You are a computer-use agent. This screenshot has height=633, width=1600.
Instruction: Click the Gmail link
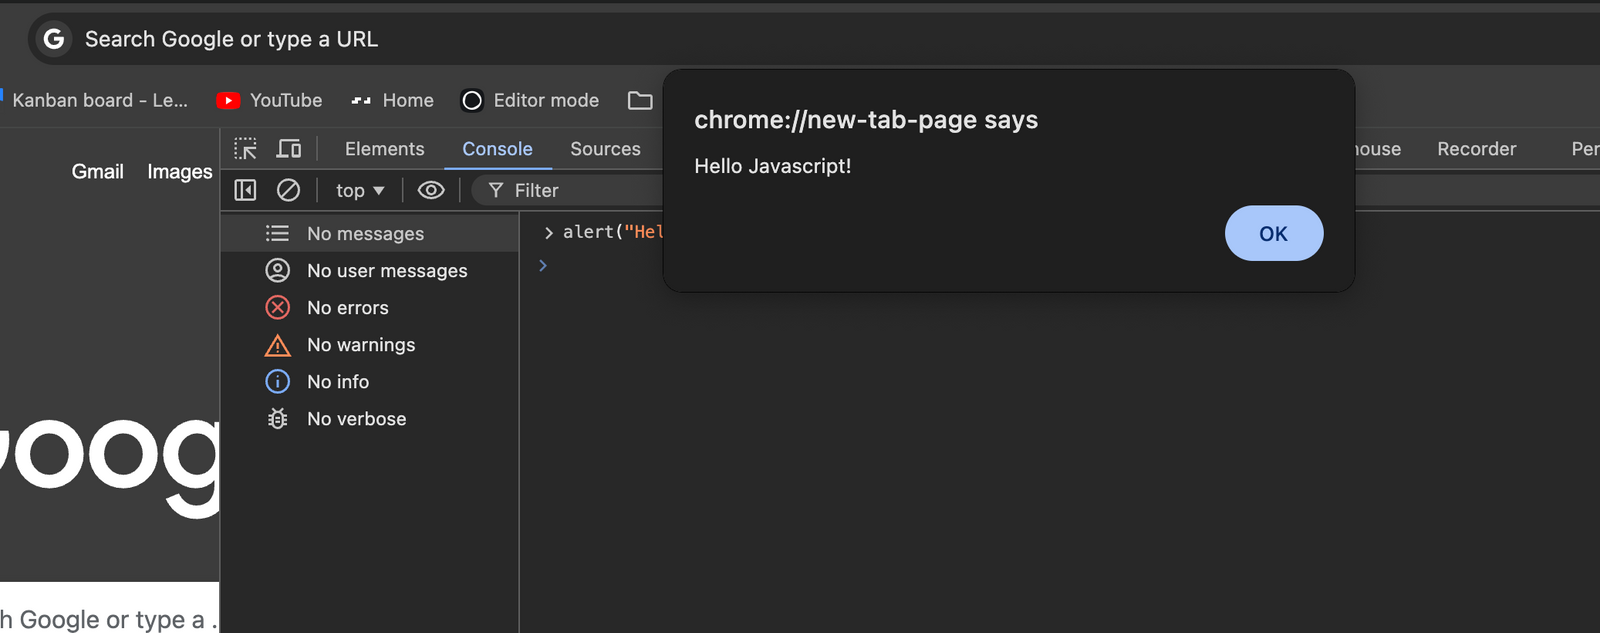click(97, 172)
